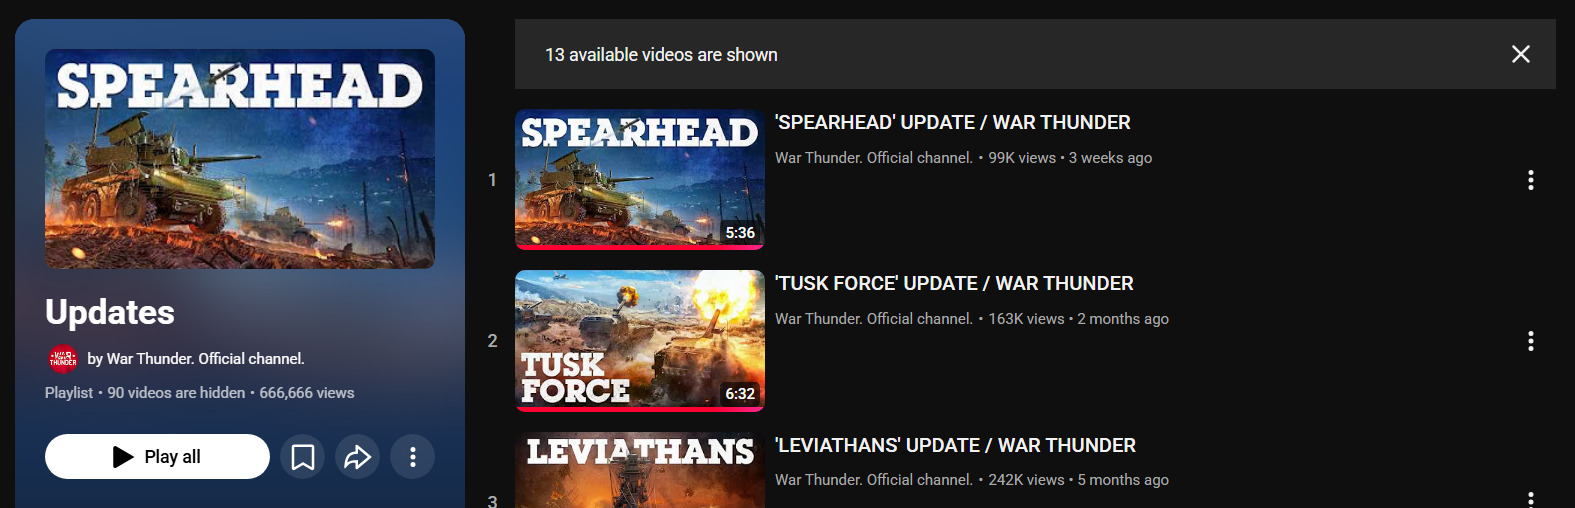Open channel link under SPEARHEAD video
Screen dimensions: 1575x508
tap(874, 158)
